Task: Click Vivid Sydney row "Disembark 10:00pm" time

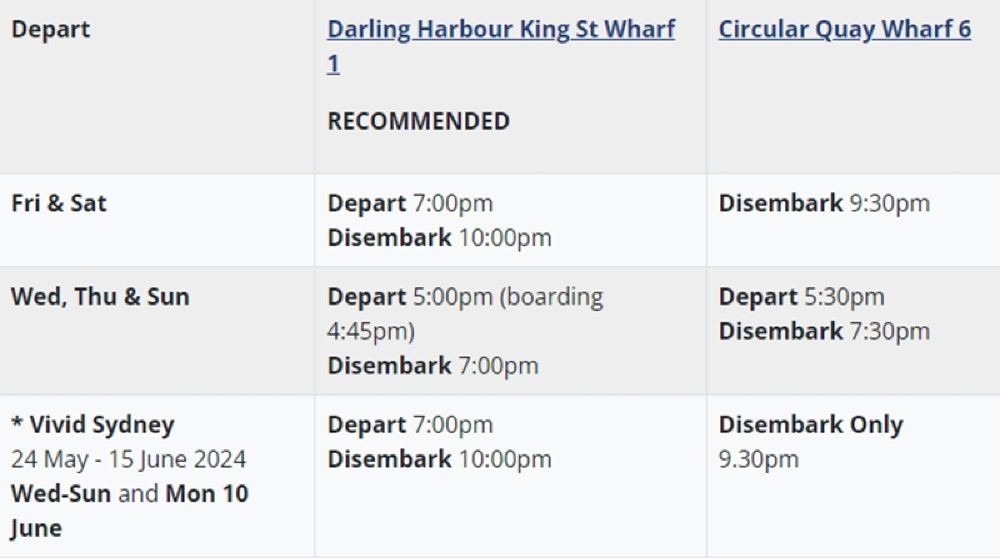Action: (x=439, y=459)
